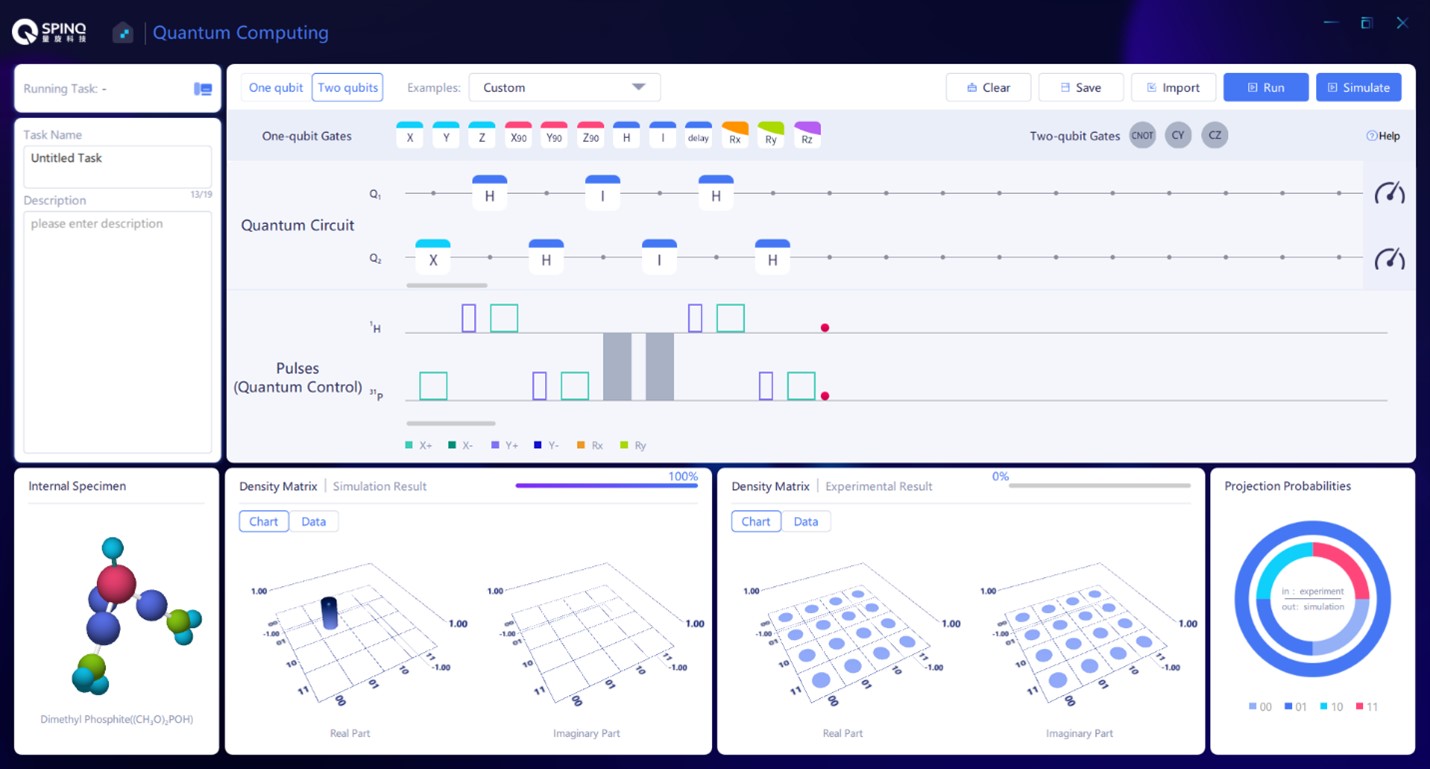Pick the Z gate from the one-qubit palette
Viewport: 1430px width, 769px height.
tap(482, 135)
